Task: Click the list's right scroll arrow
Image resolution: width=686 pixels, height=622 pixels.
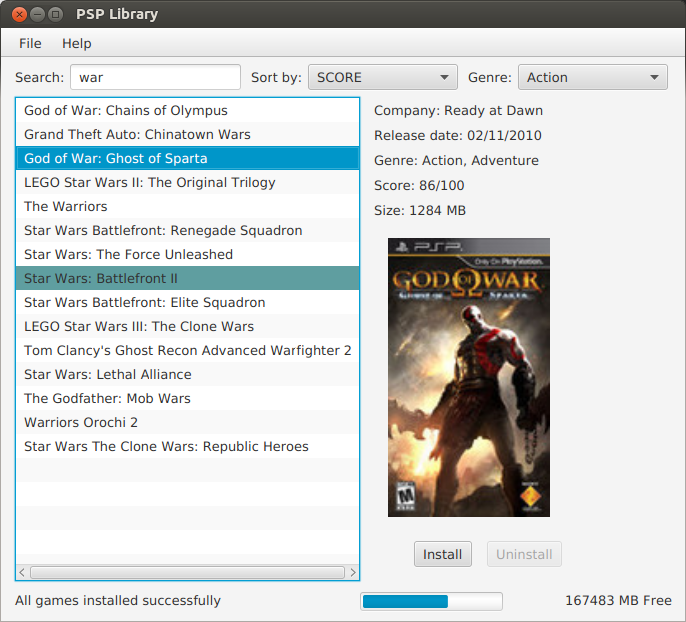Action: 353,572
